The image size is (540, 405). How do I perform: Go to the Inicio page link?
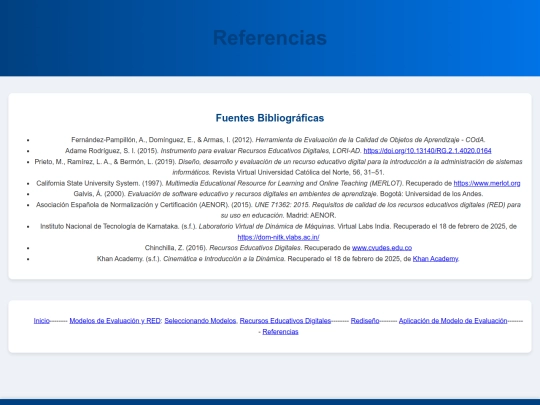(x=42, y=321)
